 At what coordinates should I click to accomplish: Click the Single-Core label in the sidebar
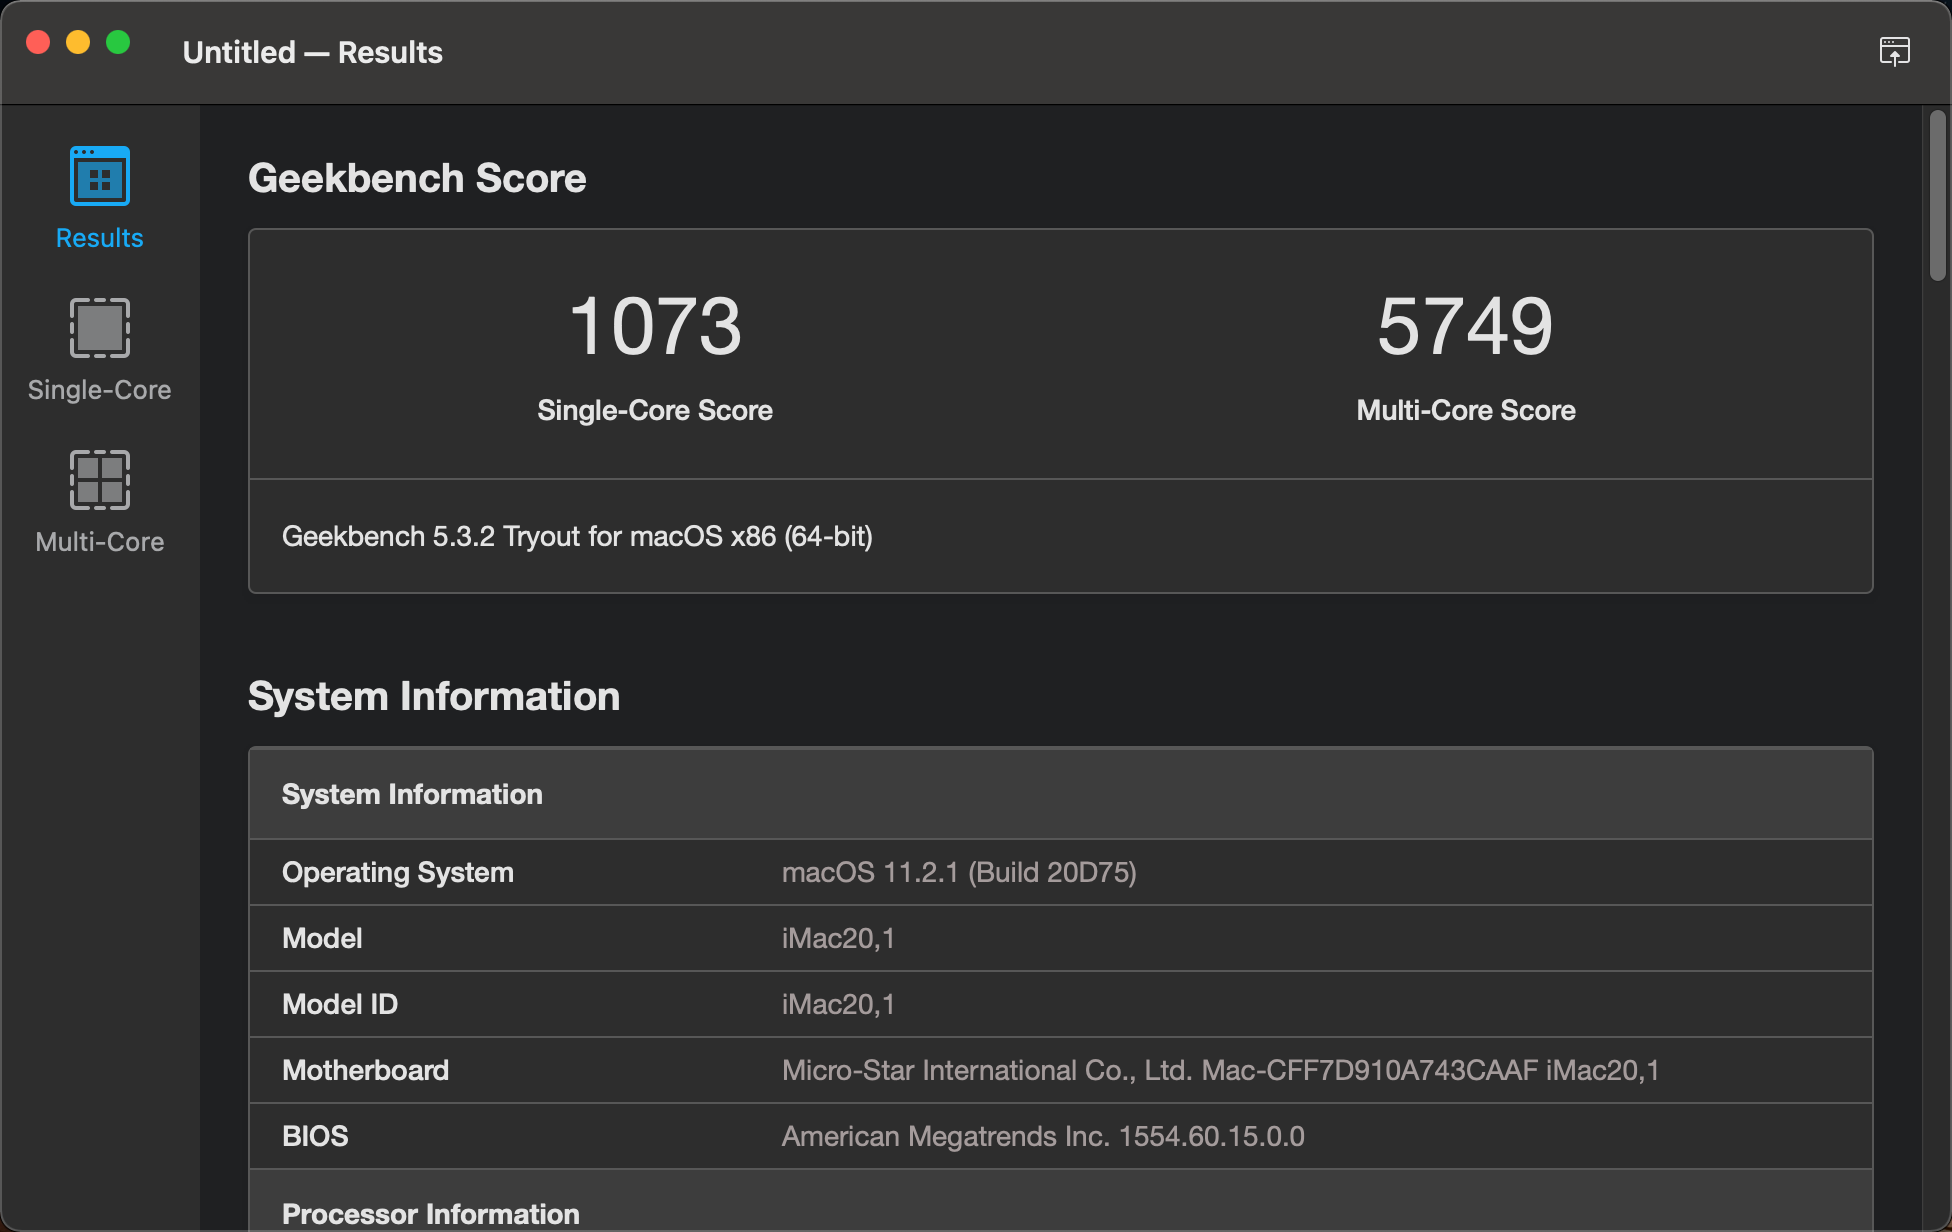99,390
